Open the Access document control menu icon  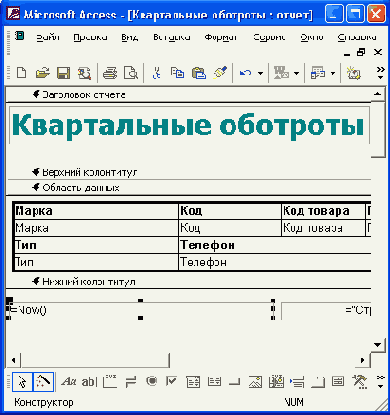(19, 35)
